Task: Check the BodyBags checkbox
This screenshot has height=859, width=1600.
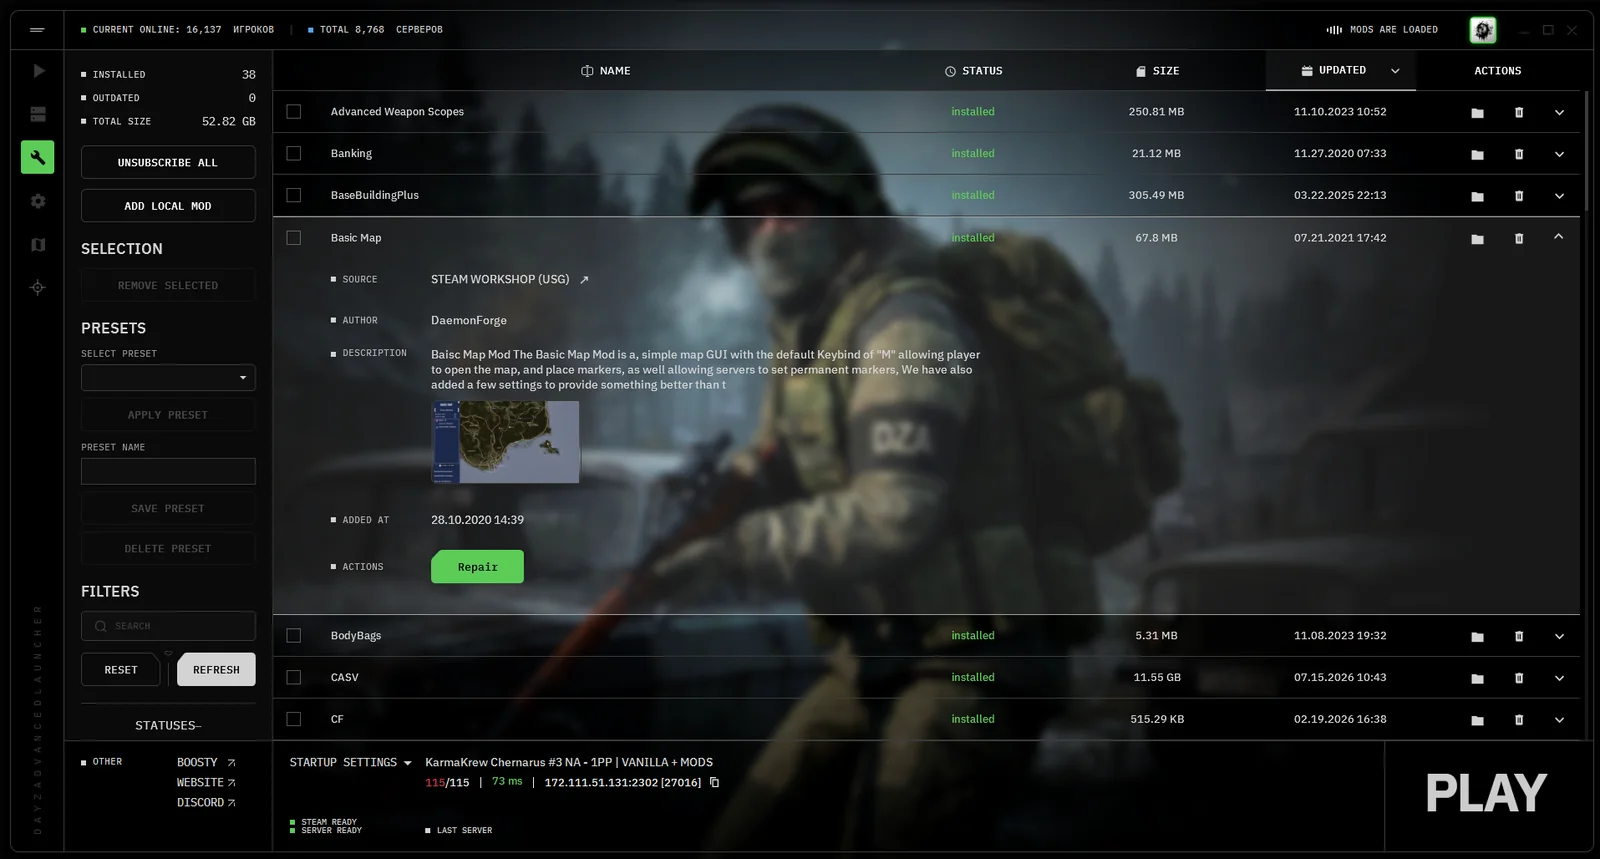Action: click(x=294, y=636)
